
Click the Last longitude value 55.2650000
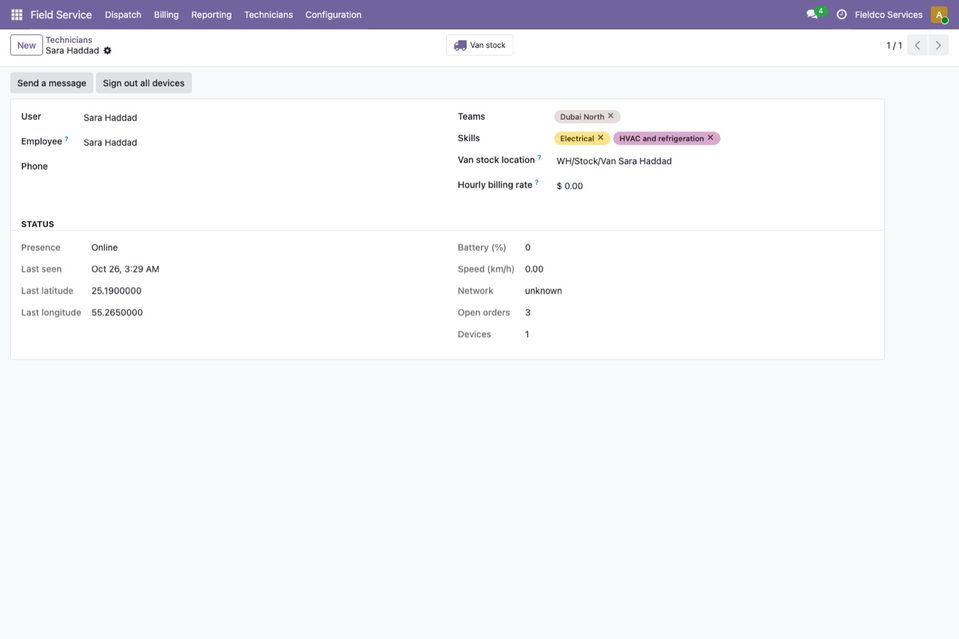click(x=117, y=312)
